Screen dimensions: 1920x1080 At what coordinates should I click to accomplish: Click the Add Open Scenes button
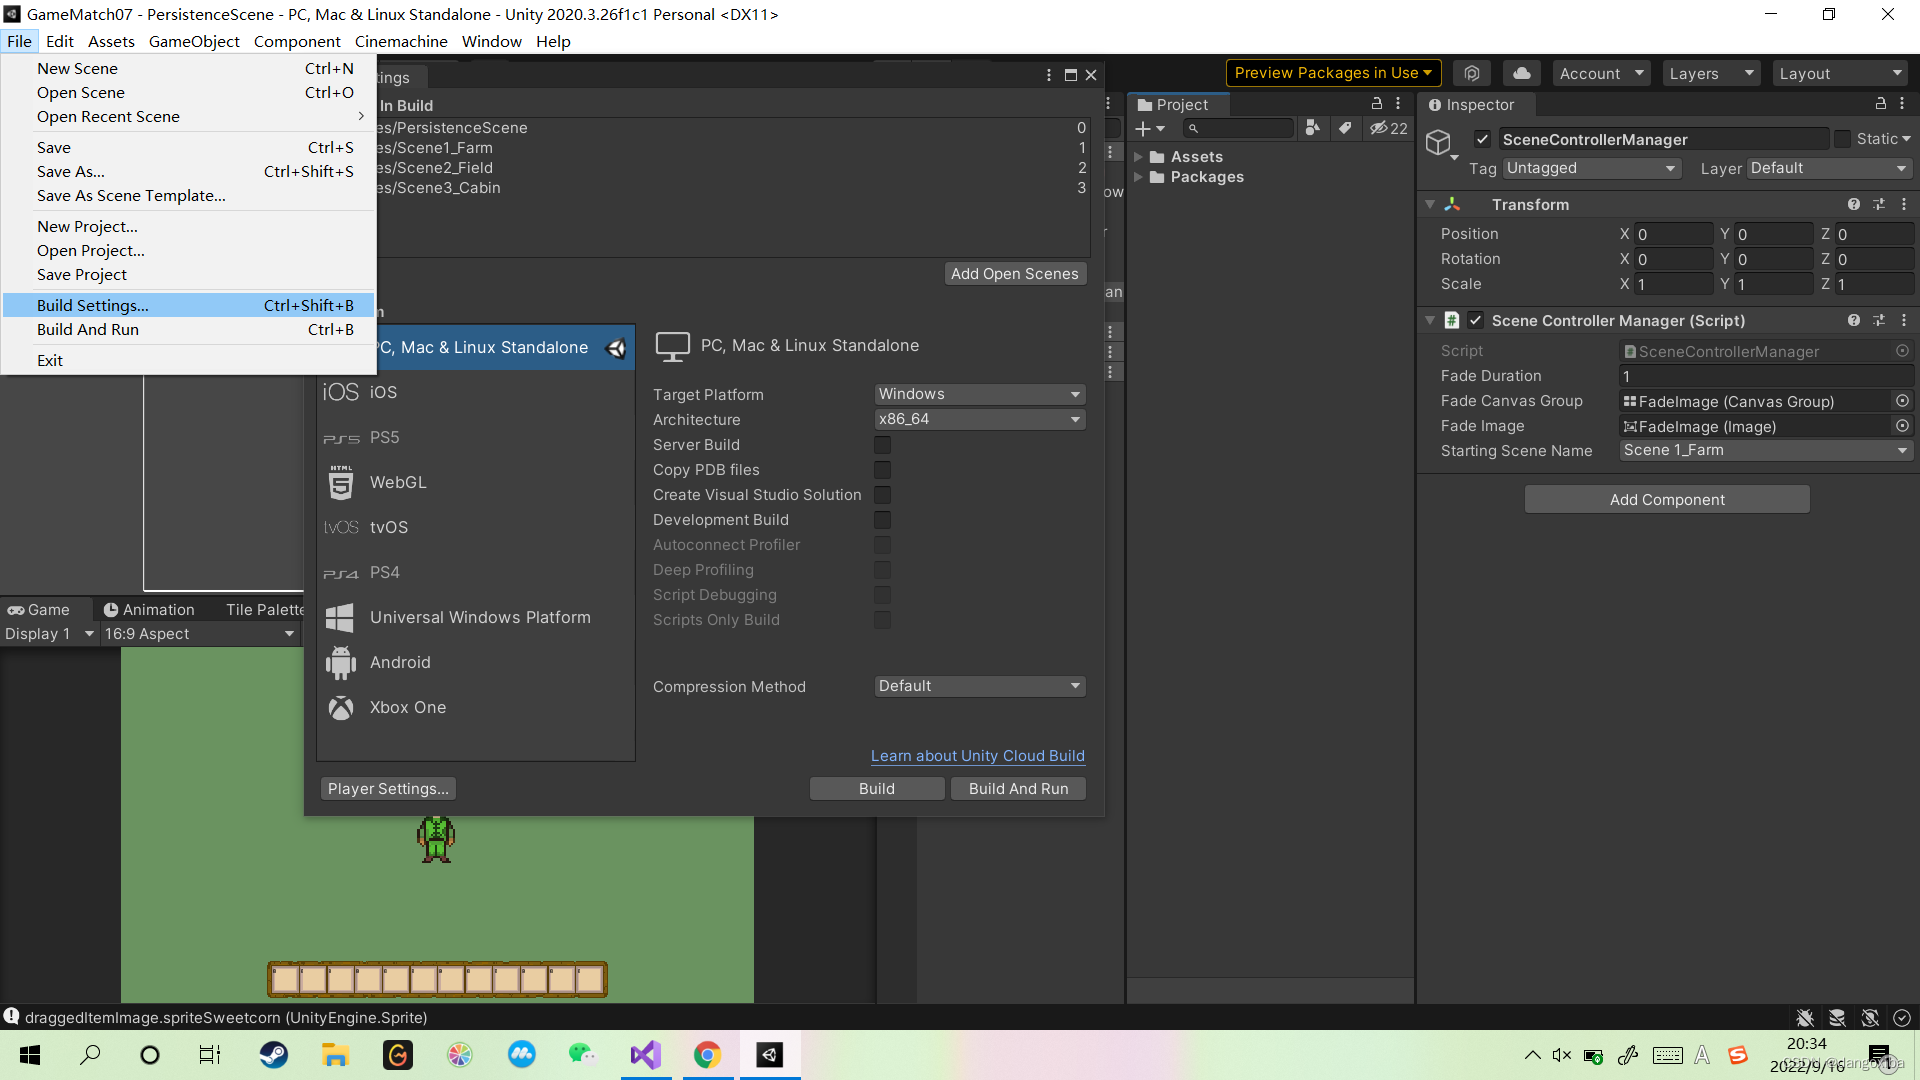click(1015, 274)
